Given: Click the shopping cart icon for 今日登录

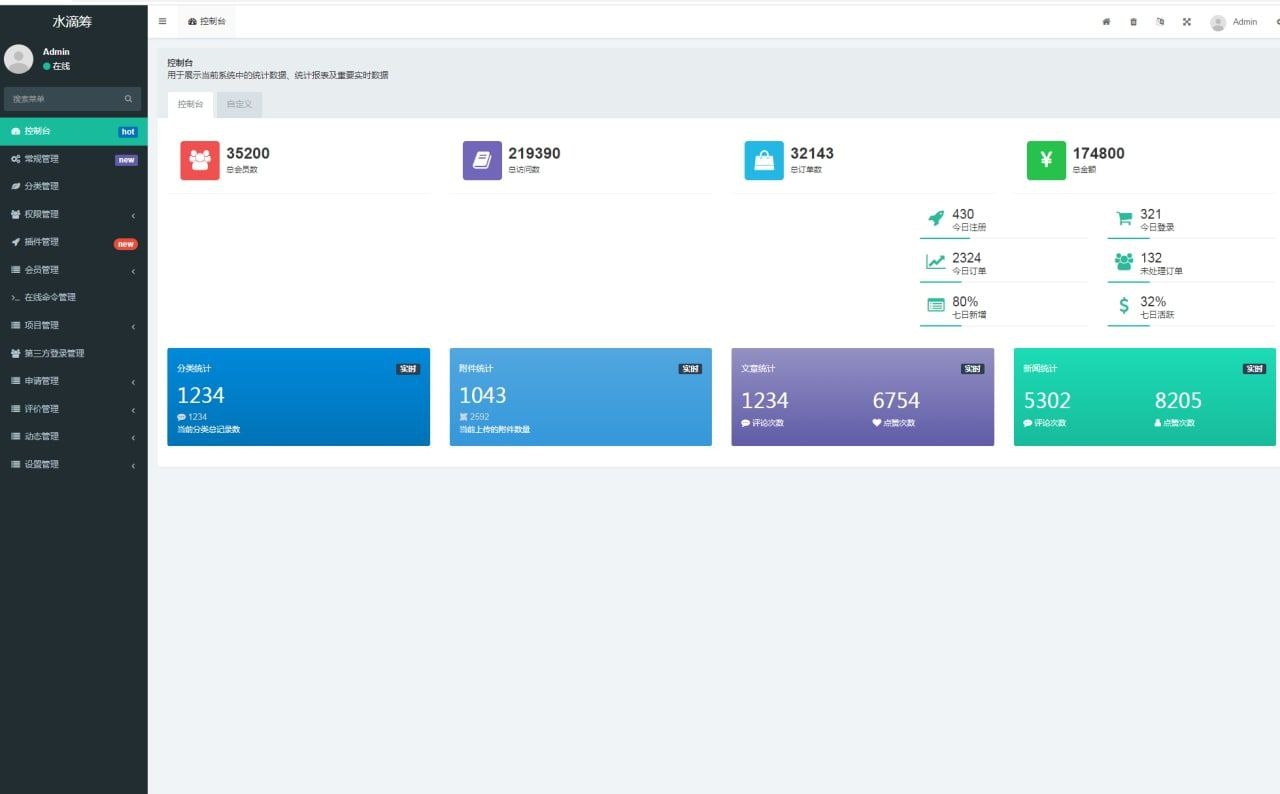Looking at the screenshot, I should [1124, 218].
